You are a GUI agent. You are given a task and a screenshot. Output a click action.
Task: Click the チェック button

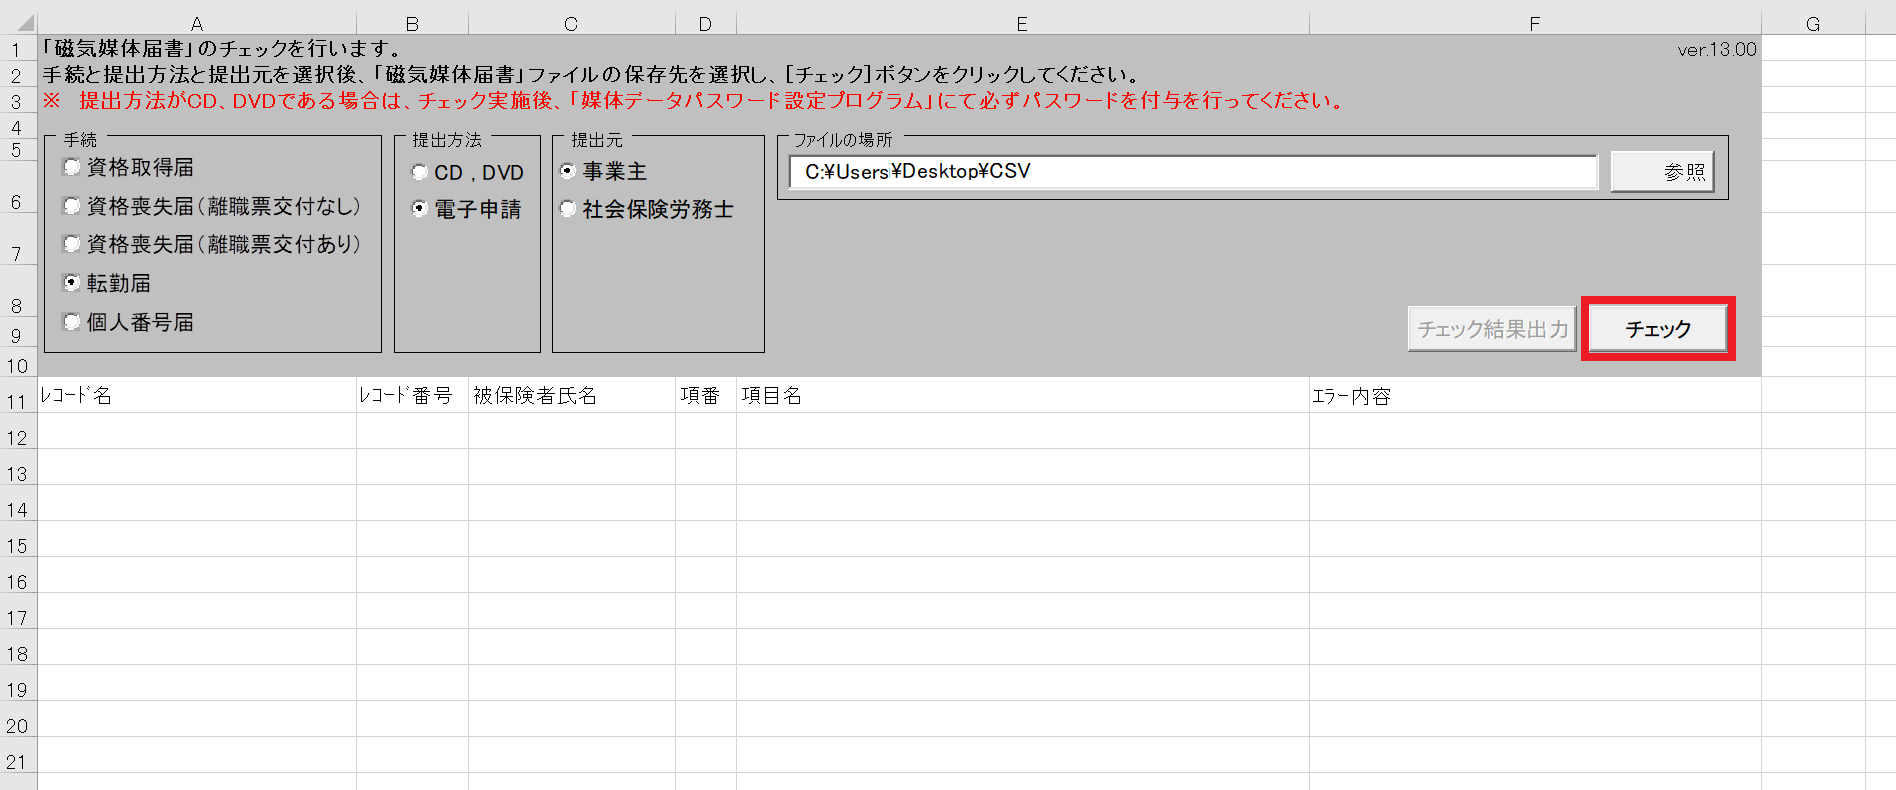(x=1658, y=329)
